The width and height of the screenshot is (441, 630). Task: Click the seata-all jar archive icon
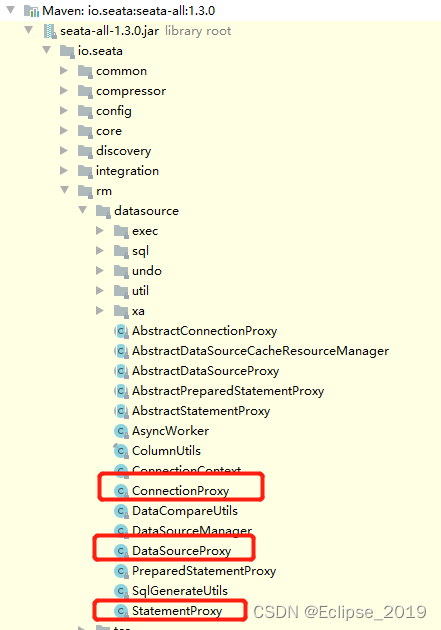point(49,31)
